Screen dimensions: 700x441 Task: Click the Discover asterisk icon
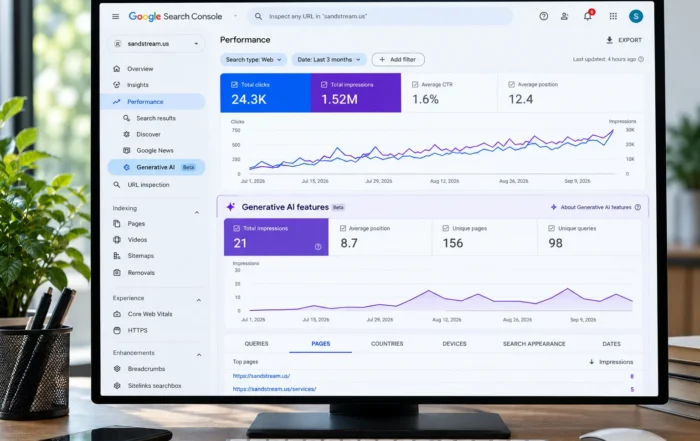pyautogui.click(x=126, y=134)
